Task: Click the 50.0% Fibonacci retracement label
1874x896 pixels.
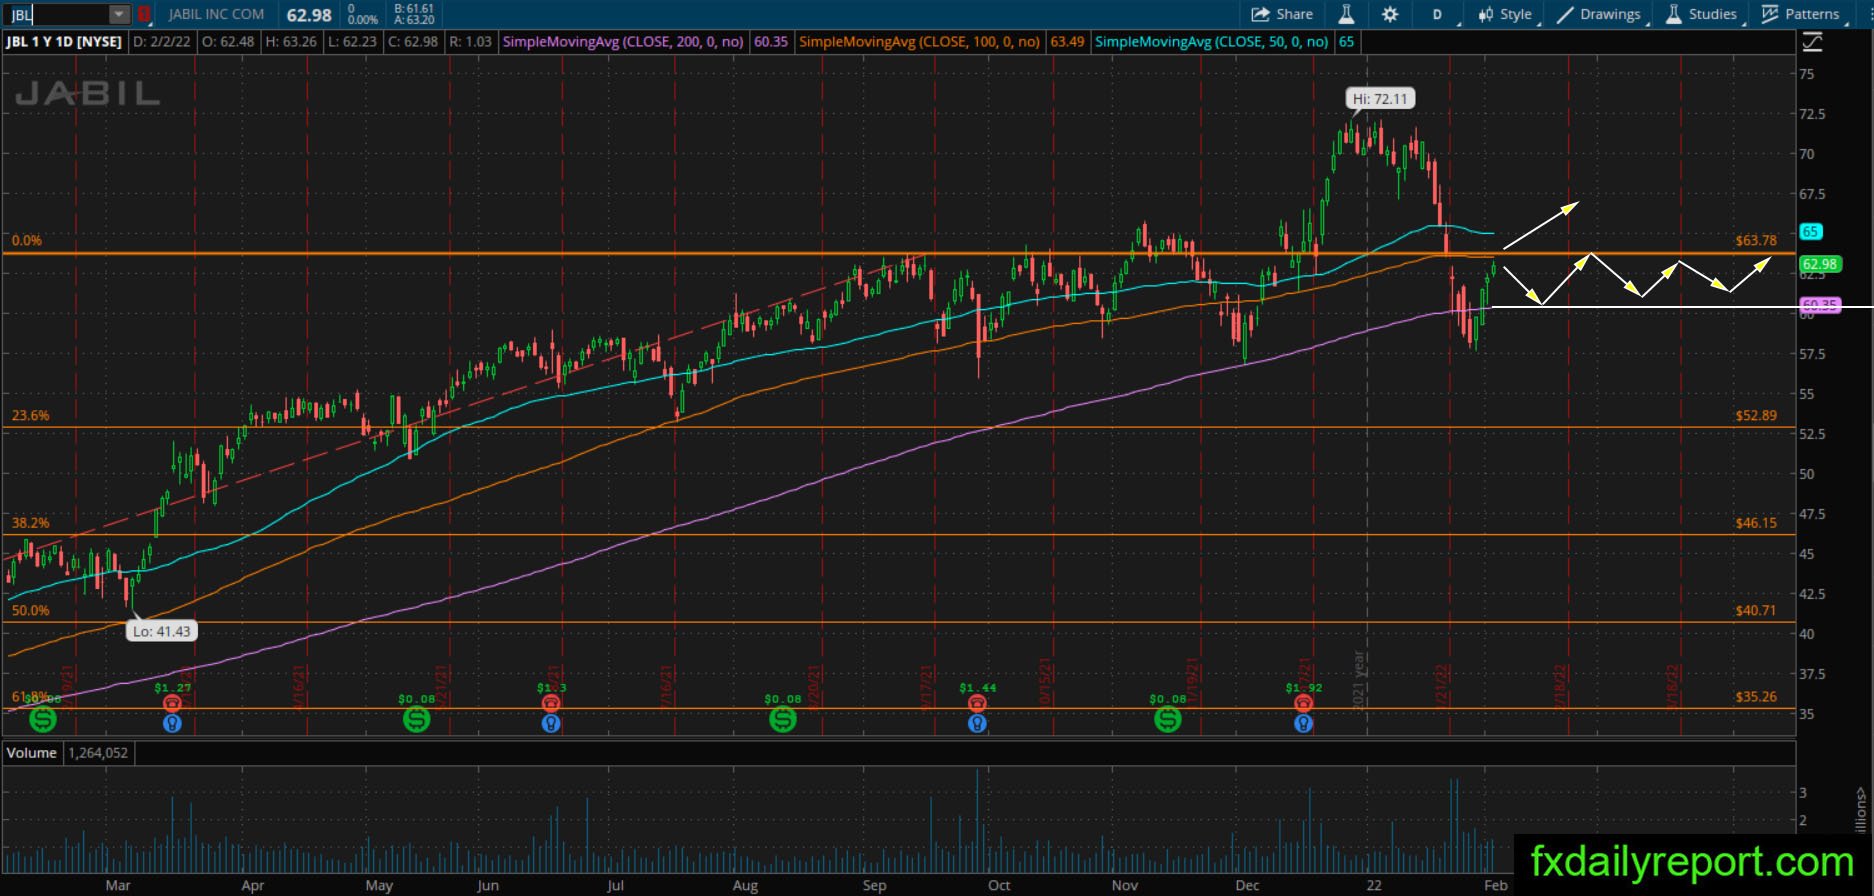Action: click(30, 610)
